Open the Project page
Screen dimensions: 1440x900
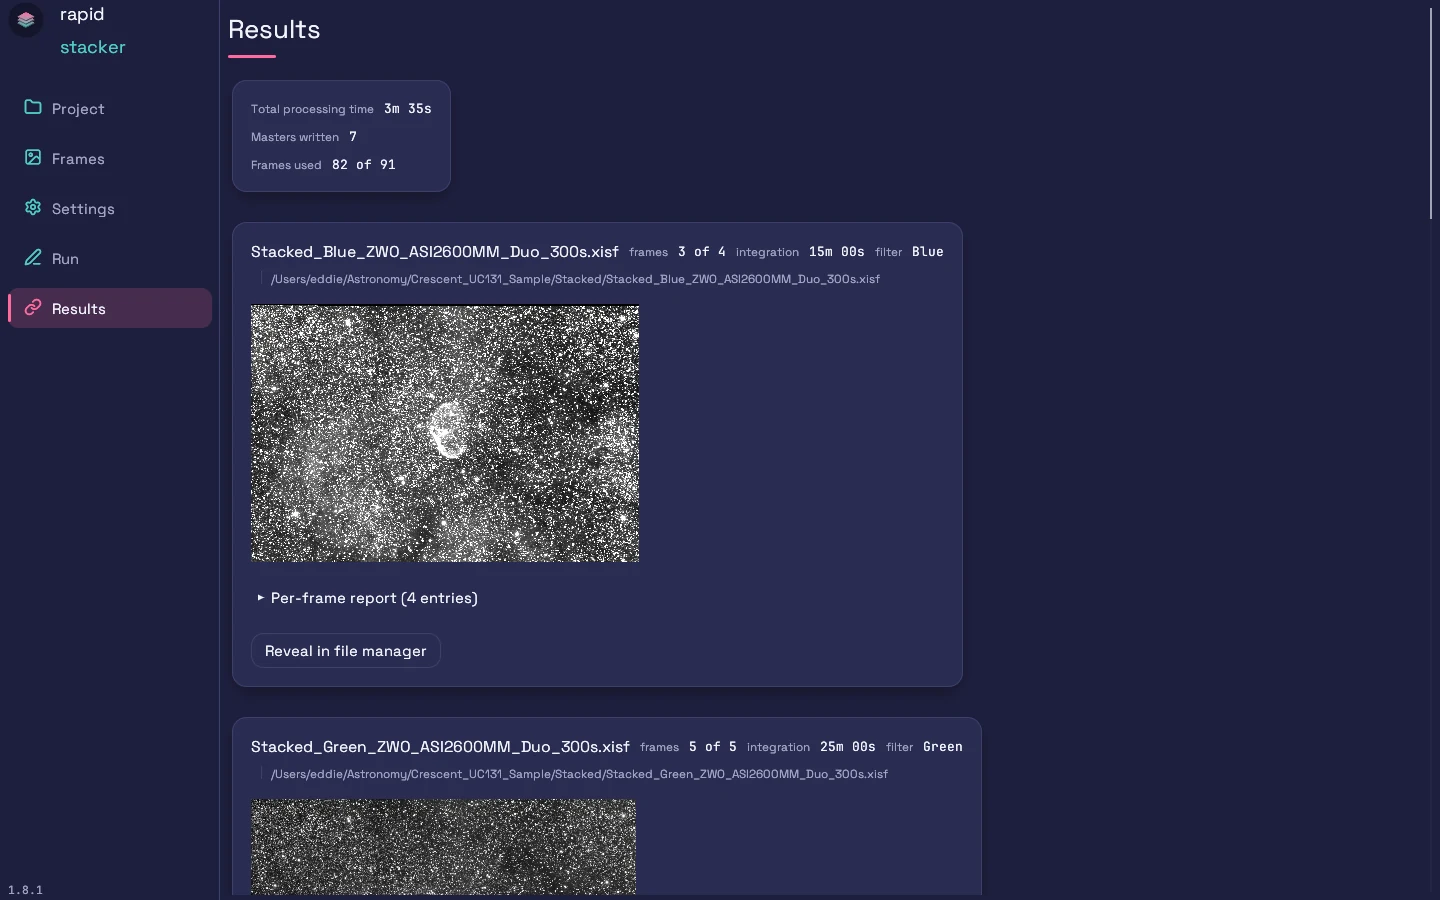click(x=110, y=108)
